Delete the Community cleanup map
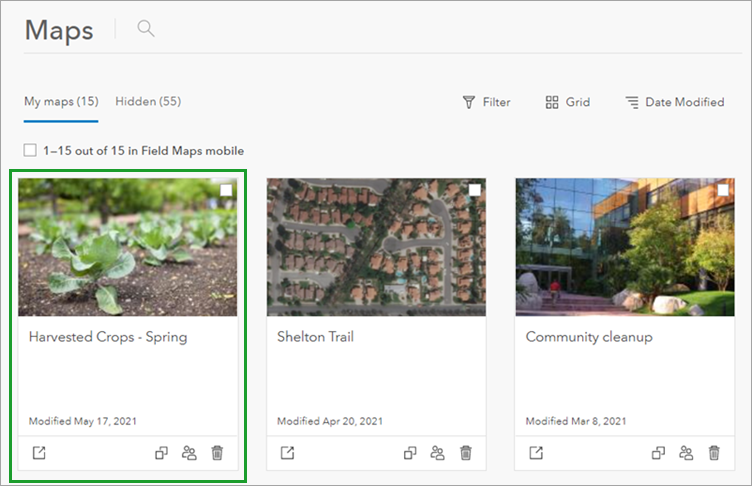The height and width of the screenshot is (486, 752). pos(714,452)
